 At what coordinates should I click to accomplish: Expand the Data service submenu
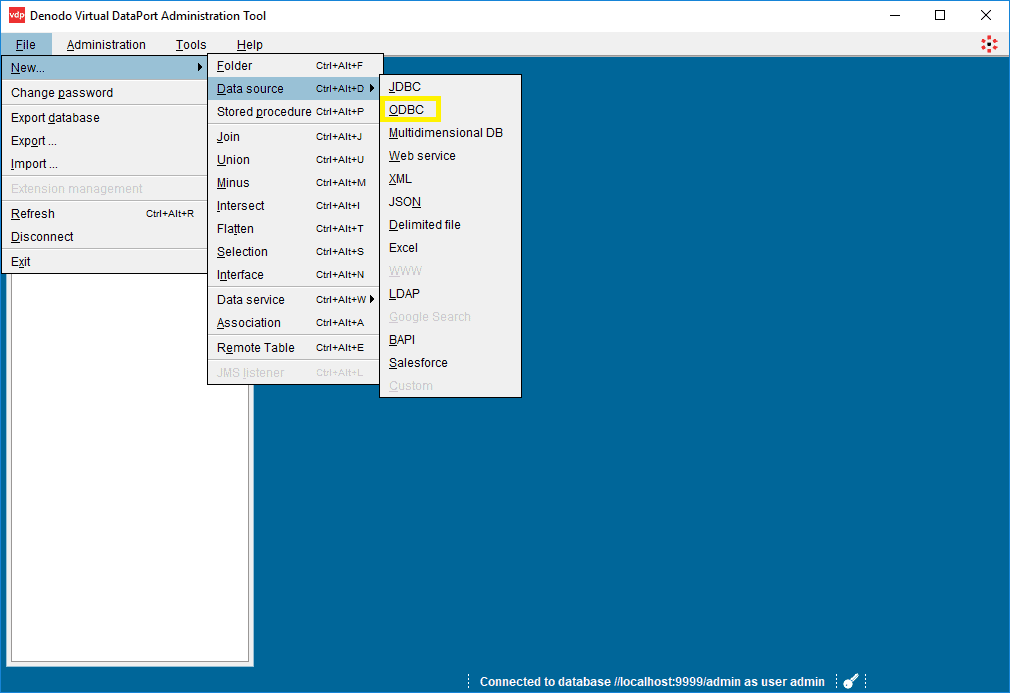[x=295, y=300]
